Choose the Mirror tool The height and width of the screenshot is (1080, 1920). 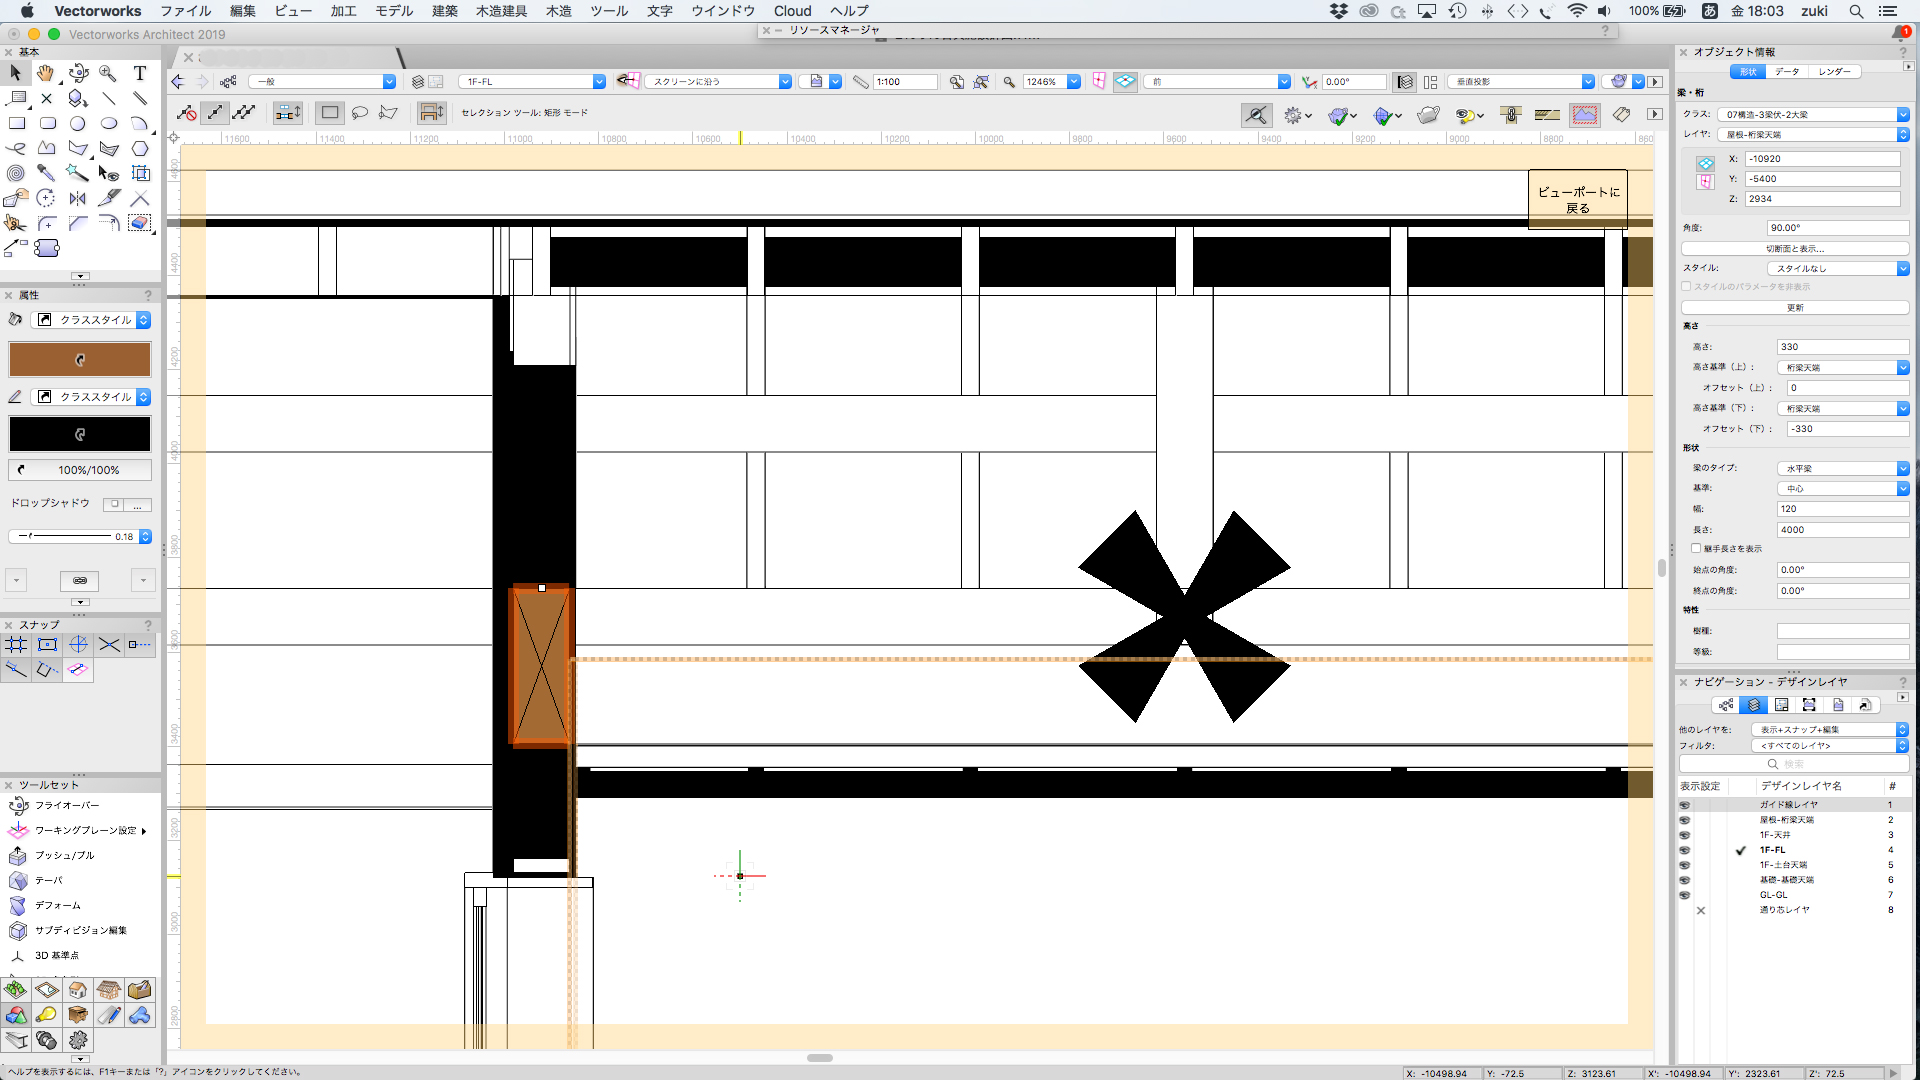coord(78,198)
